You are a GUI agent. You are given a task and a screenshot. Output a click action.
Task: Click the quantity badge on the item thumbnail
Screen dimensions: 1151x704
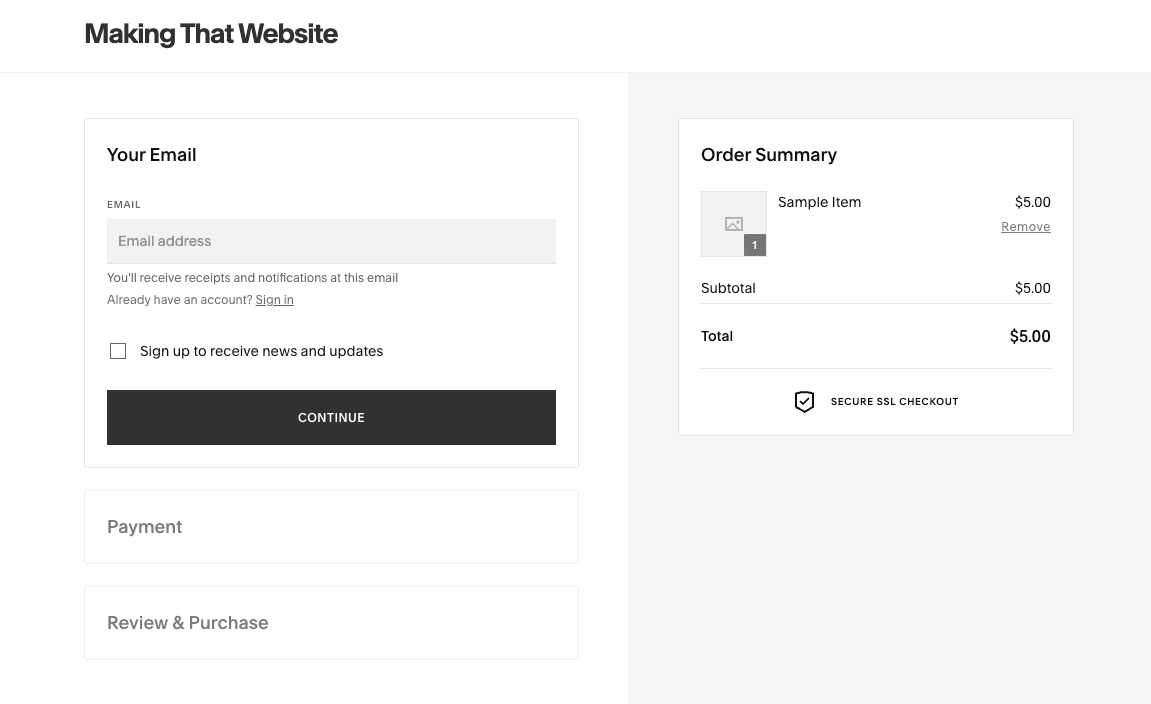coord(756,245)
